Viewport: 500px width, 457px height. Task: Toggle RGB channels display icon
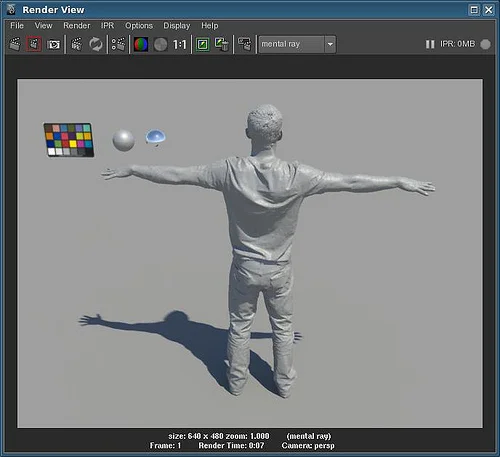[141, 44]
